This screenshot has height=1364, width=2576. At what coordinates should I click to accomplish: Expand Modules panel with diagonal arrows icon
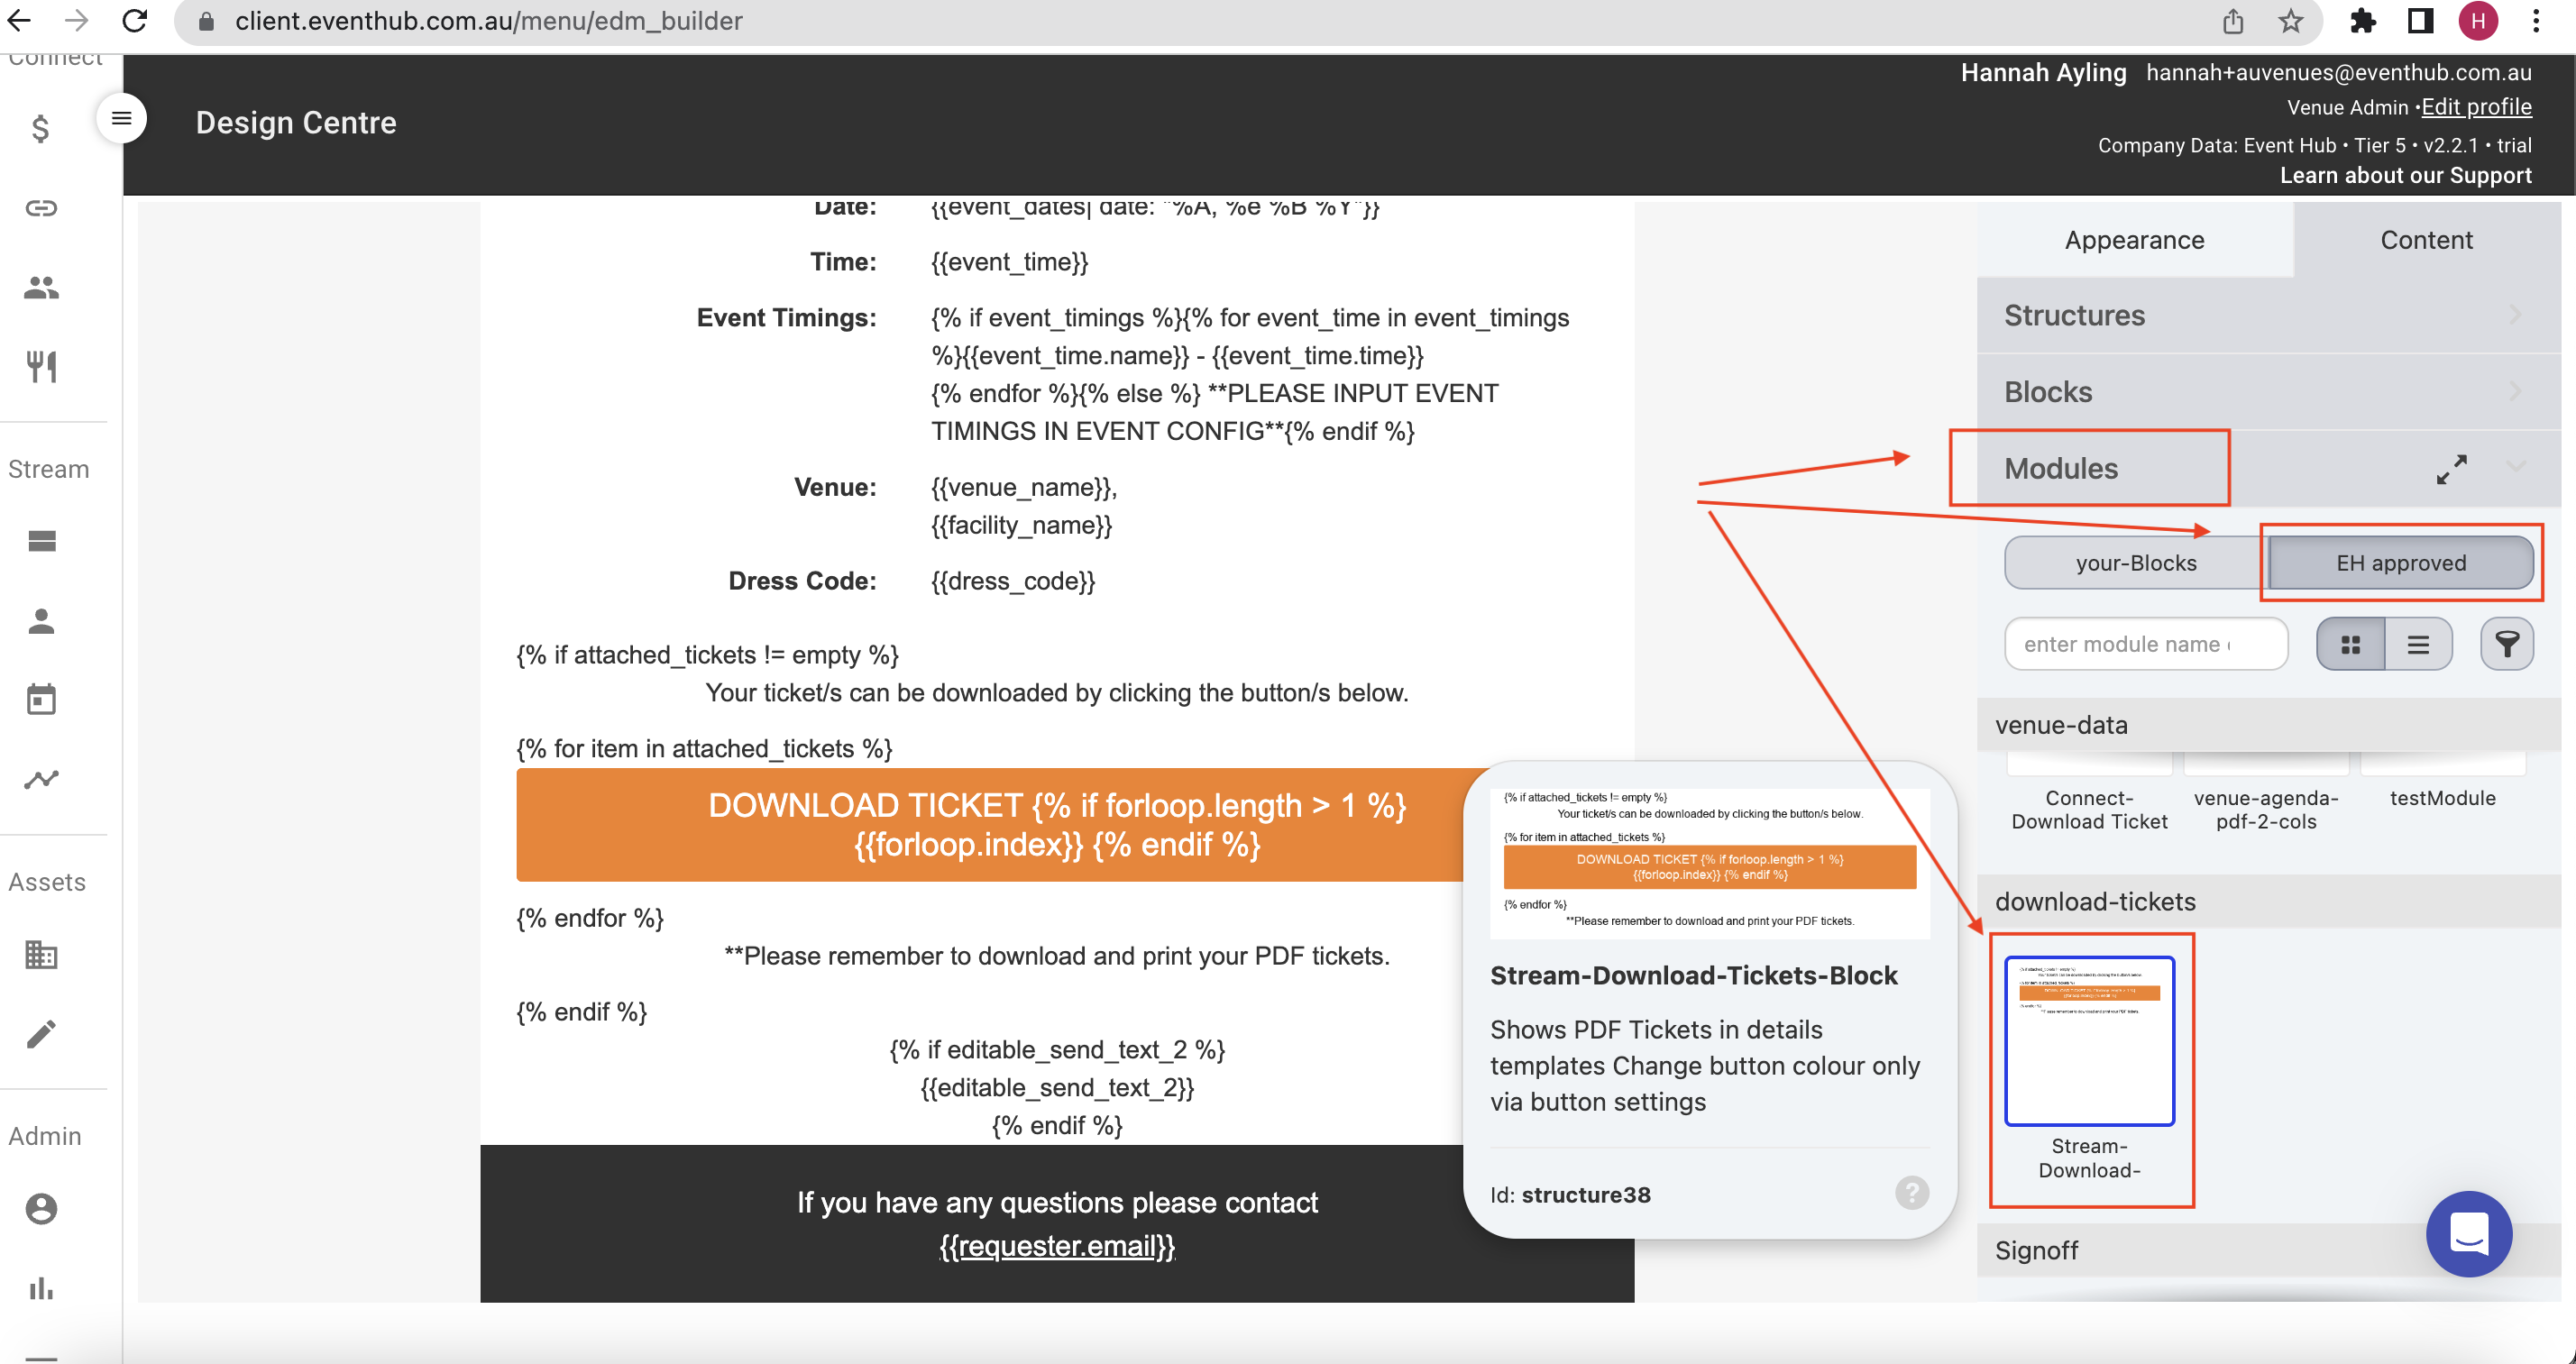tap(2451, 469)
